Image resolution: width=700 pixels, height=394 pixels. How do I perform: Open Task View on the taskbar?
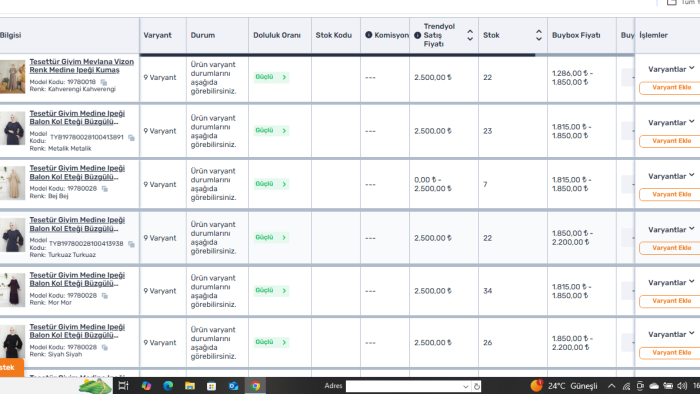pos(124,386)
